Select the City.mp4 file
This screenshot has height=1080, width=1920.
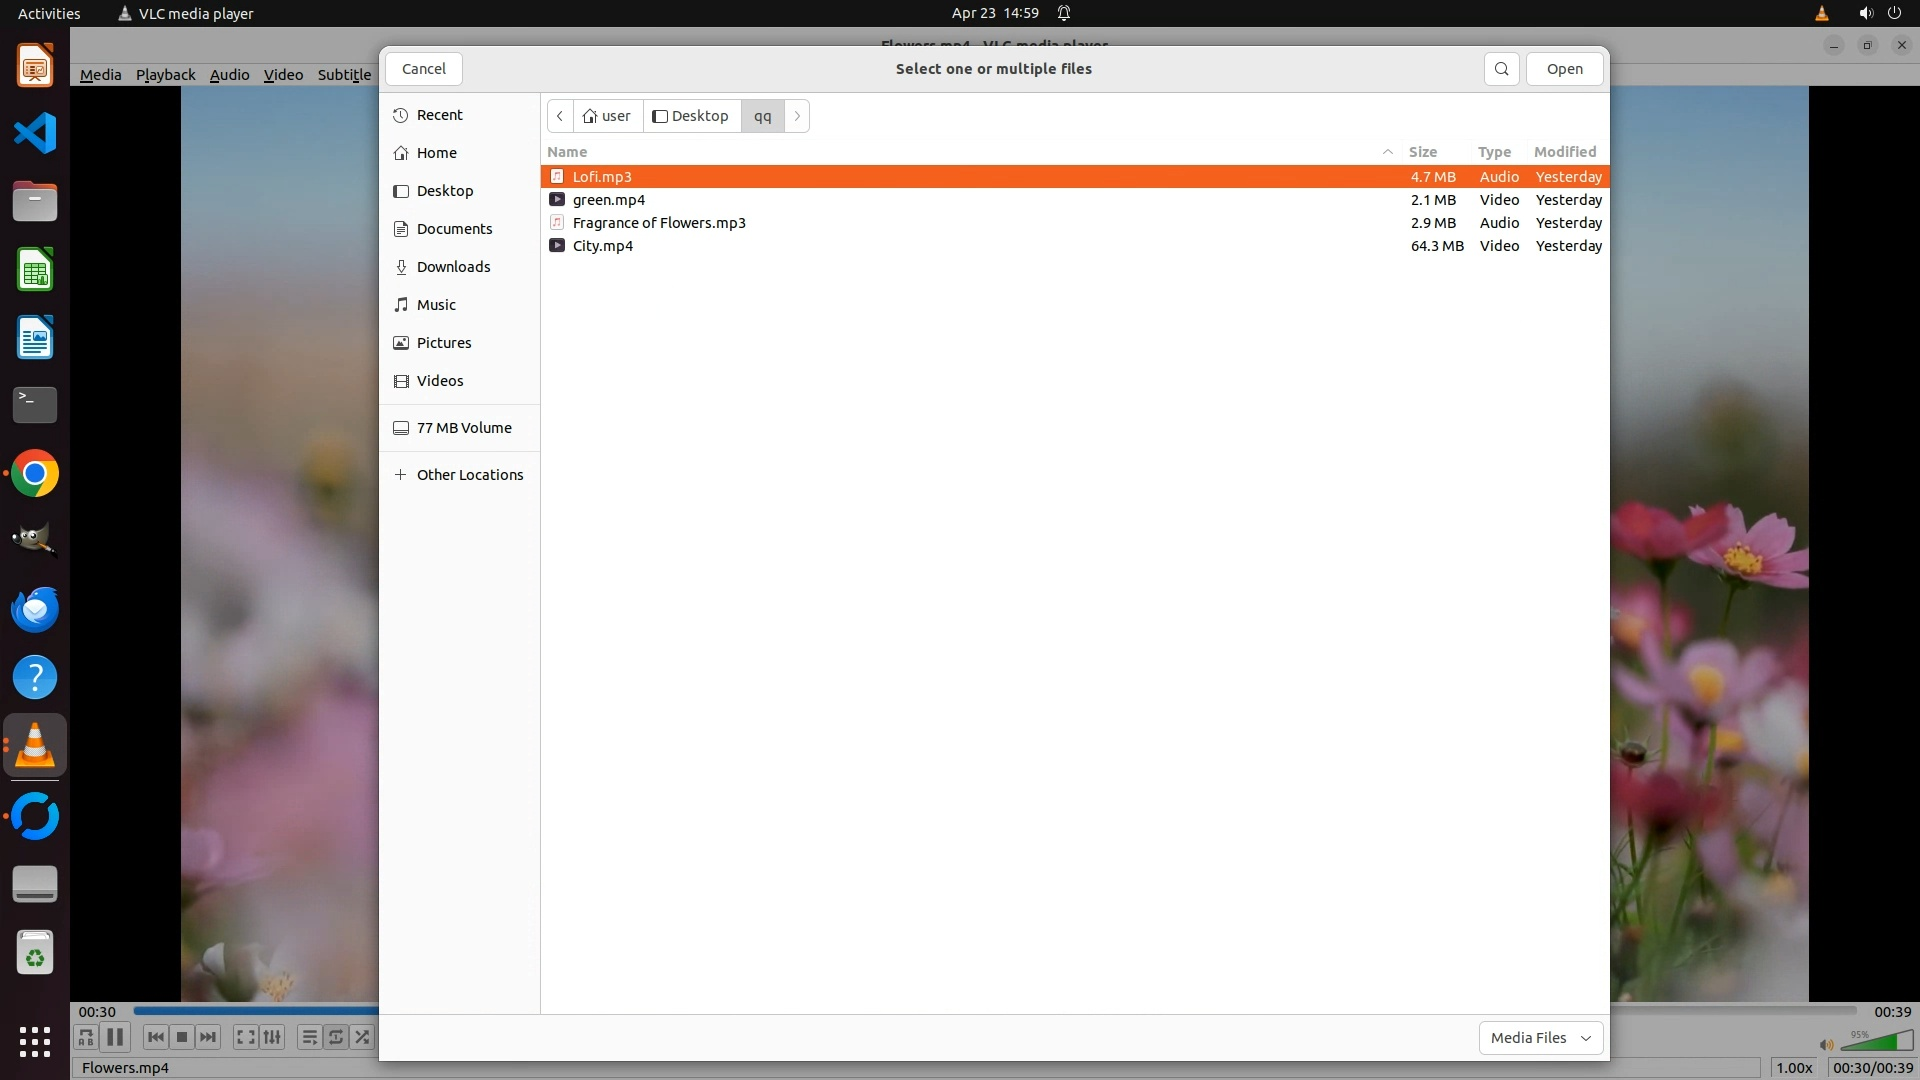(603, 246)
